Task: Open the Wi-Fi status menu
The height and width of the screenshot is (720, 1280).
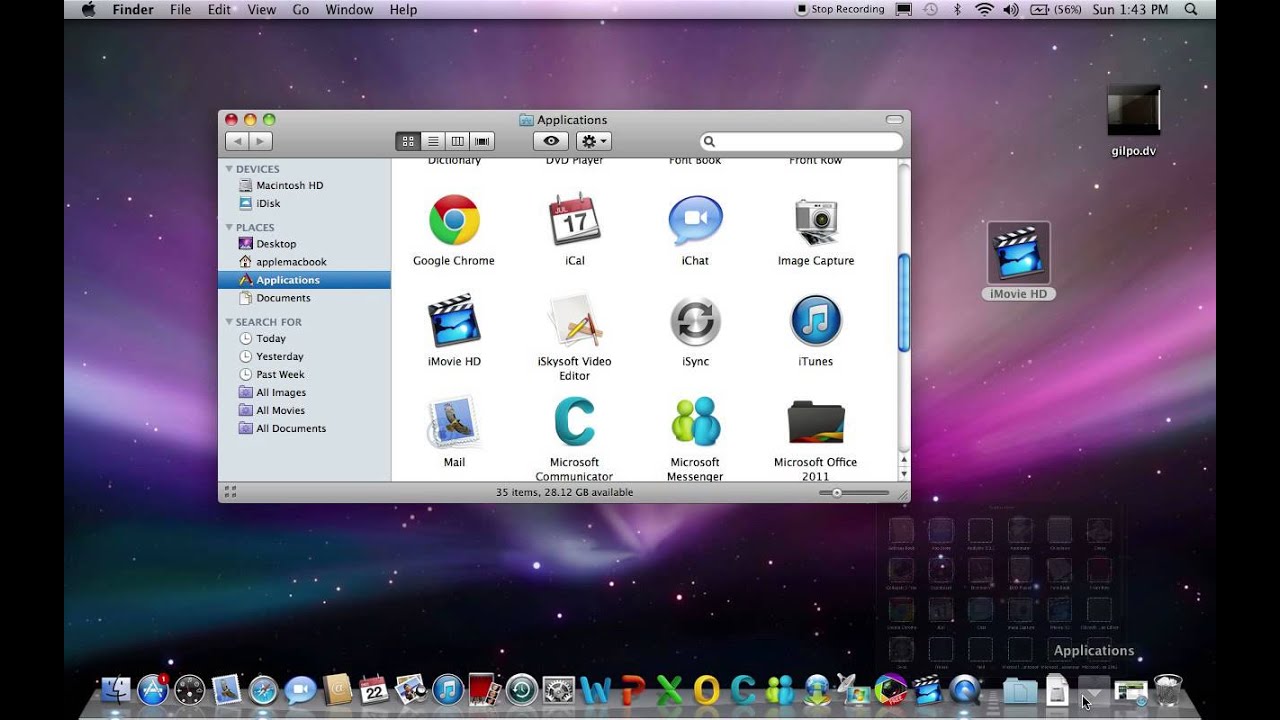Action: (984, 9)
